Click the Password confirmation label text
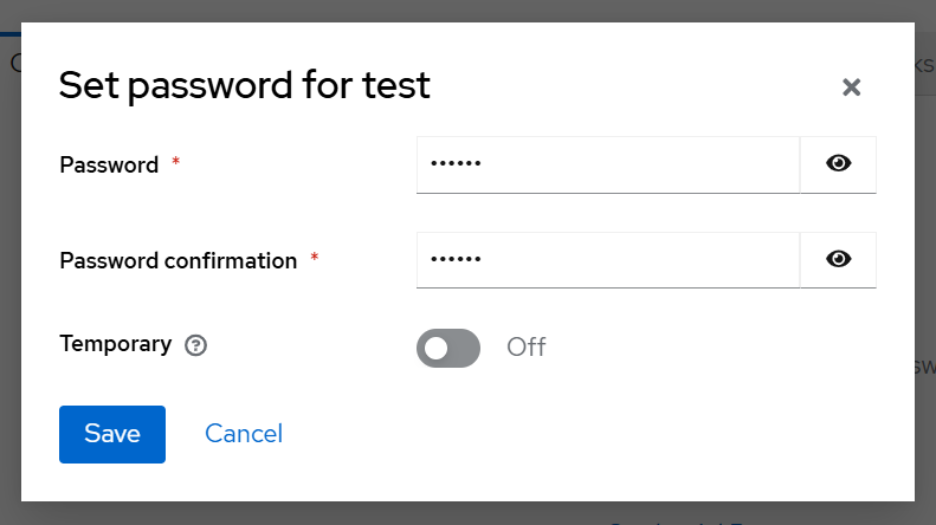This screenshot has width=936, height=525. point(178,261)
